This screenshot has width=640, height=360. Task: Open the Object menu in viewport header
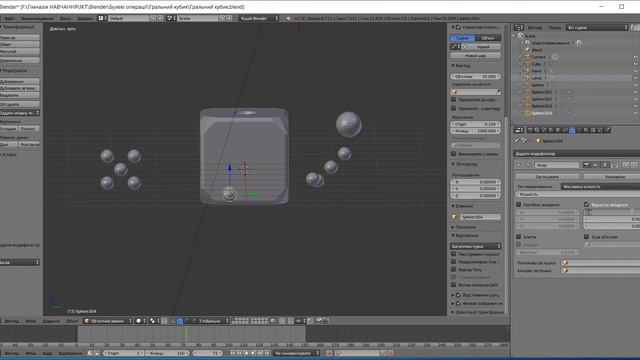(72, 321)
